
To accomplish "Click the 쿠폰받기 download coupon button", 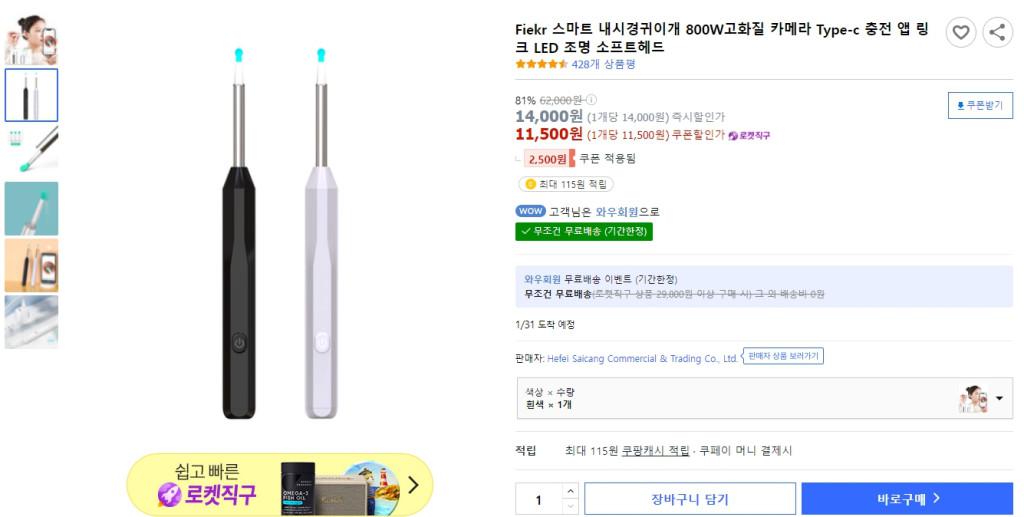I will click(980, 105).
